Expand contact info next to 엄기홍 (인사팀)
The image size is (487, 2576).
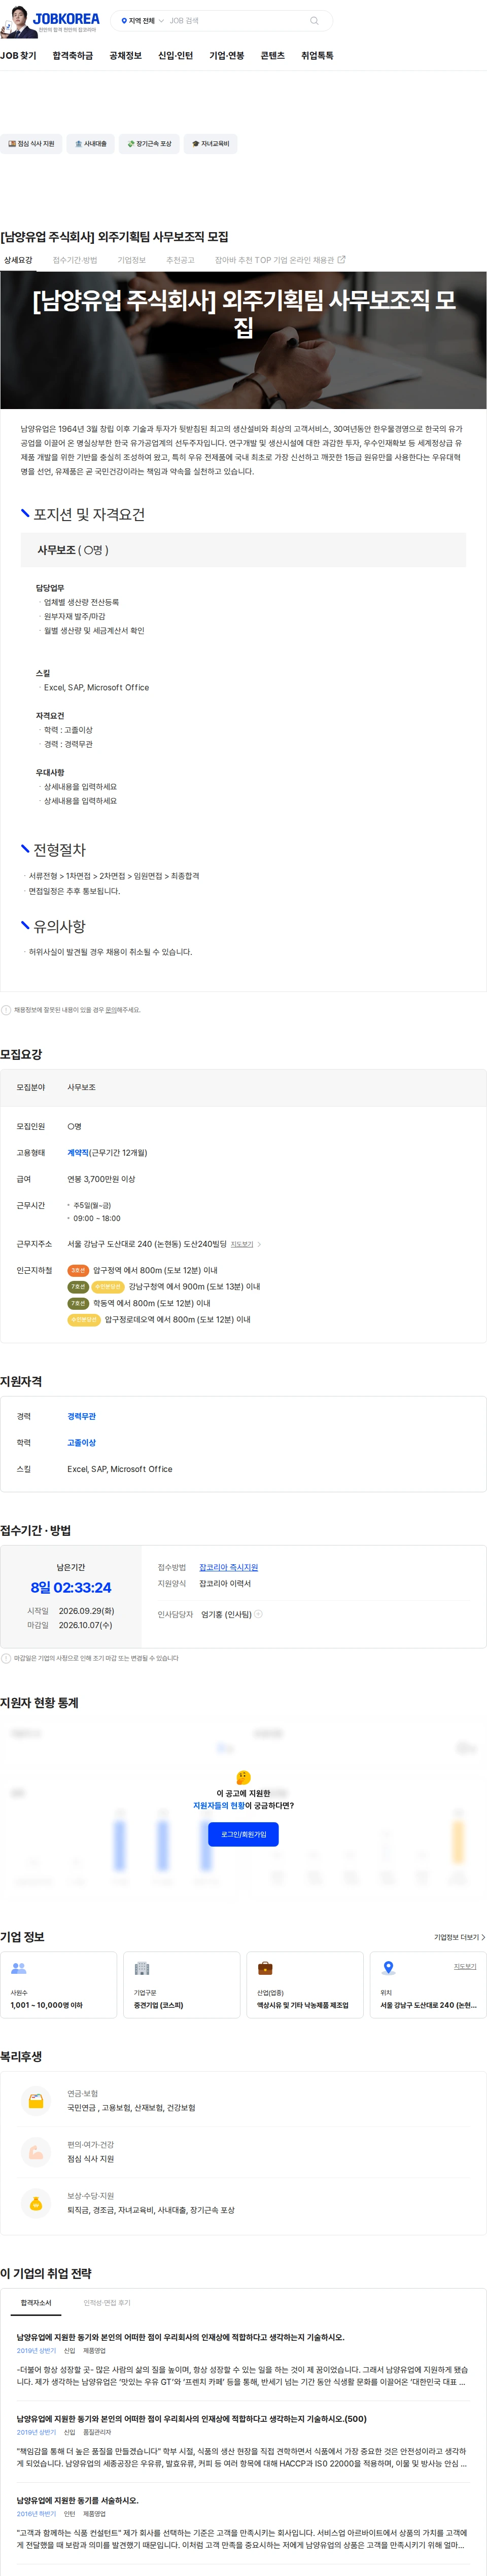(x=258, y=1614)
